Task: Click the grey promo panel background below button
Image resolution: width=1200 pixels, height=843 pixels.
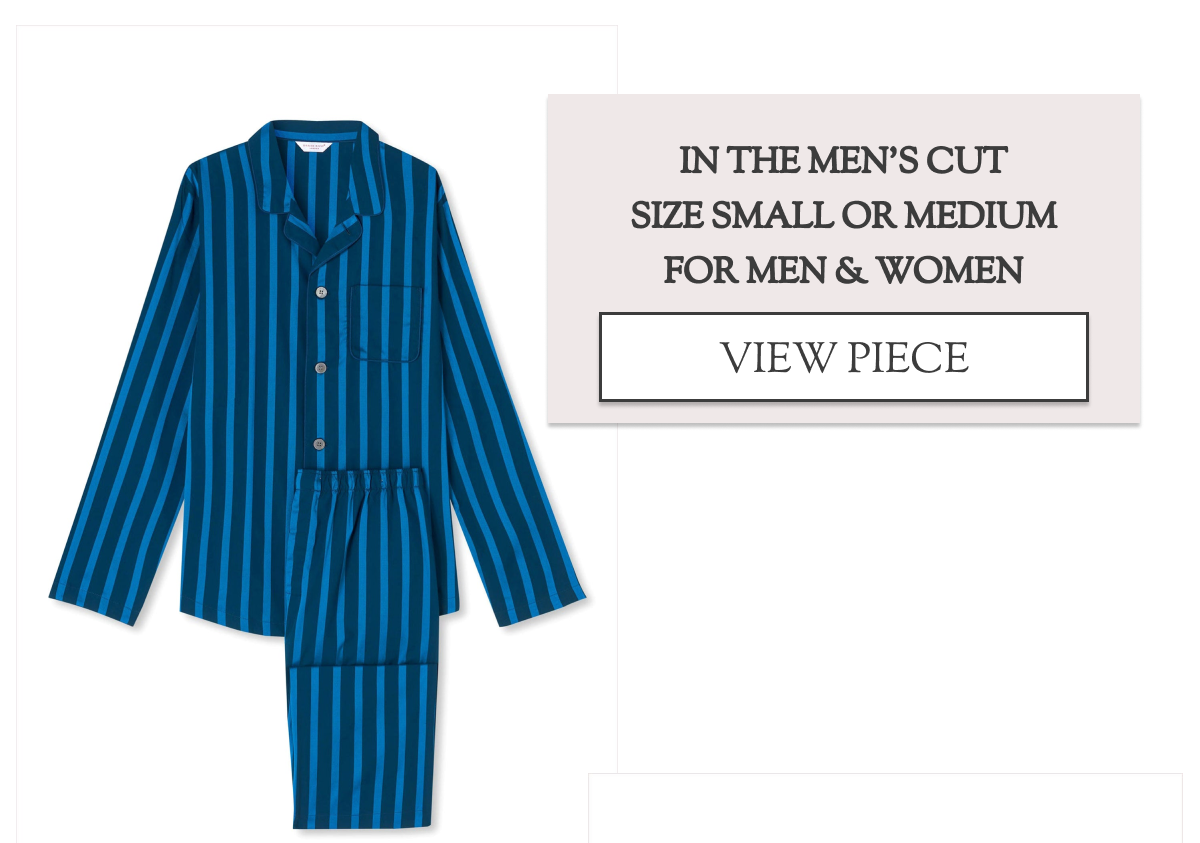Action: [x=843, y=412]
